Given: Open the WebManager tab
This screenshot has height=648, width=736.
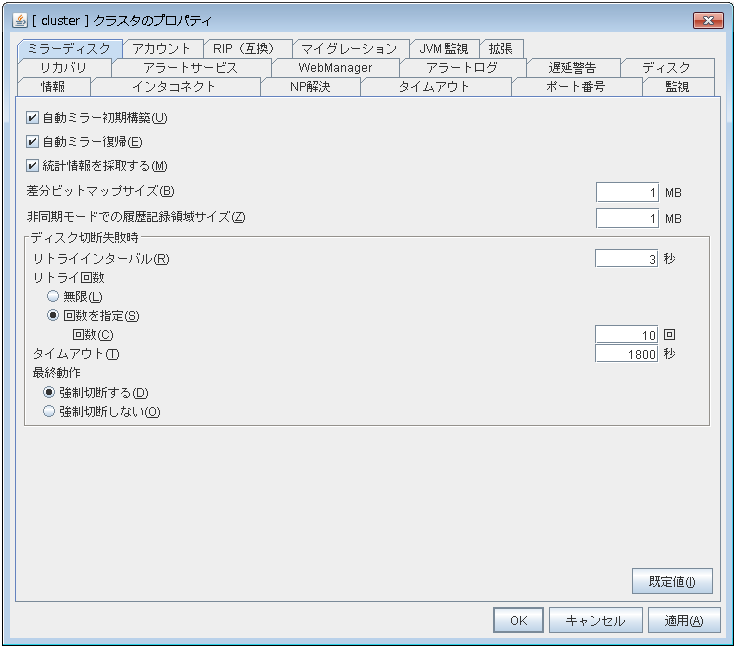Looking at the screenshot, I should 335,68.
